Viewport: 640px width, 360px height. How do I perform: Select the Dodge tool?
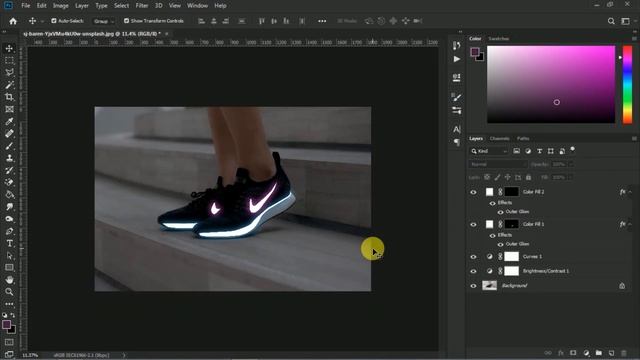(9, 219)
